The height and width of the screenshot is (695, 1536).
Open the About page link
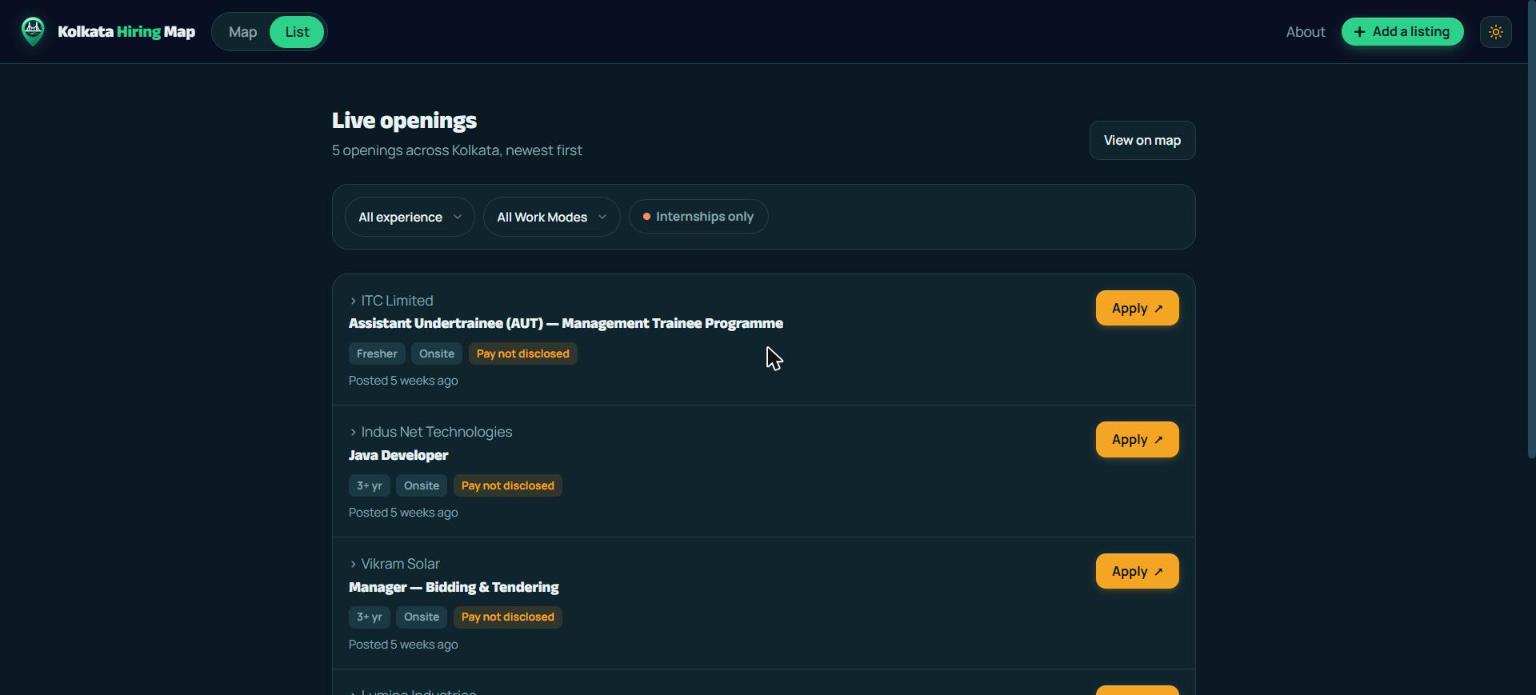click(1305, 32)
